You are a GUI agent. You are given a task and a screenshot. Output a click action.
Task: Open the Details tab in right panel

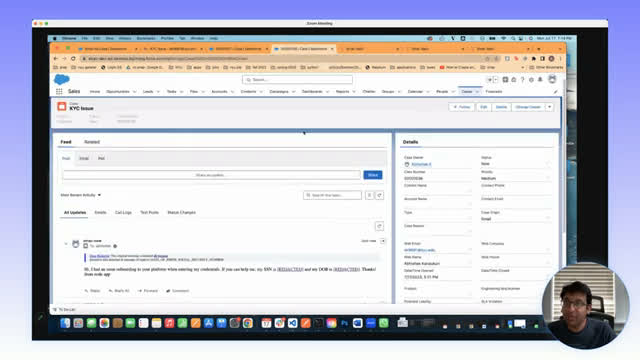tap(410, 142)
